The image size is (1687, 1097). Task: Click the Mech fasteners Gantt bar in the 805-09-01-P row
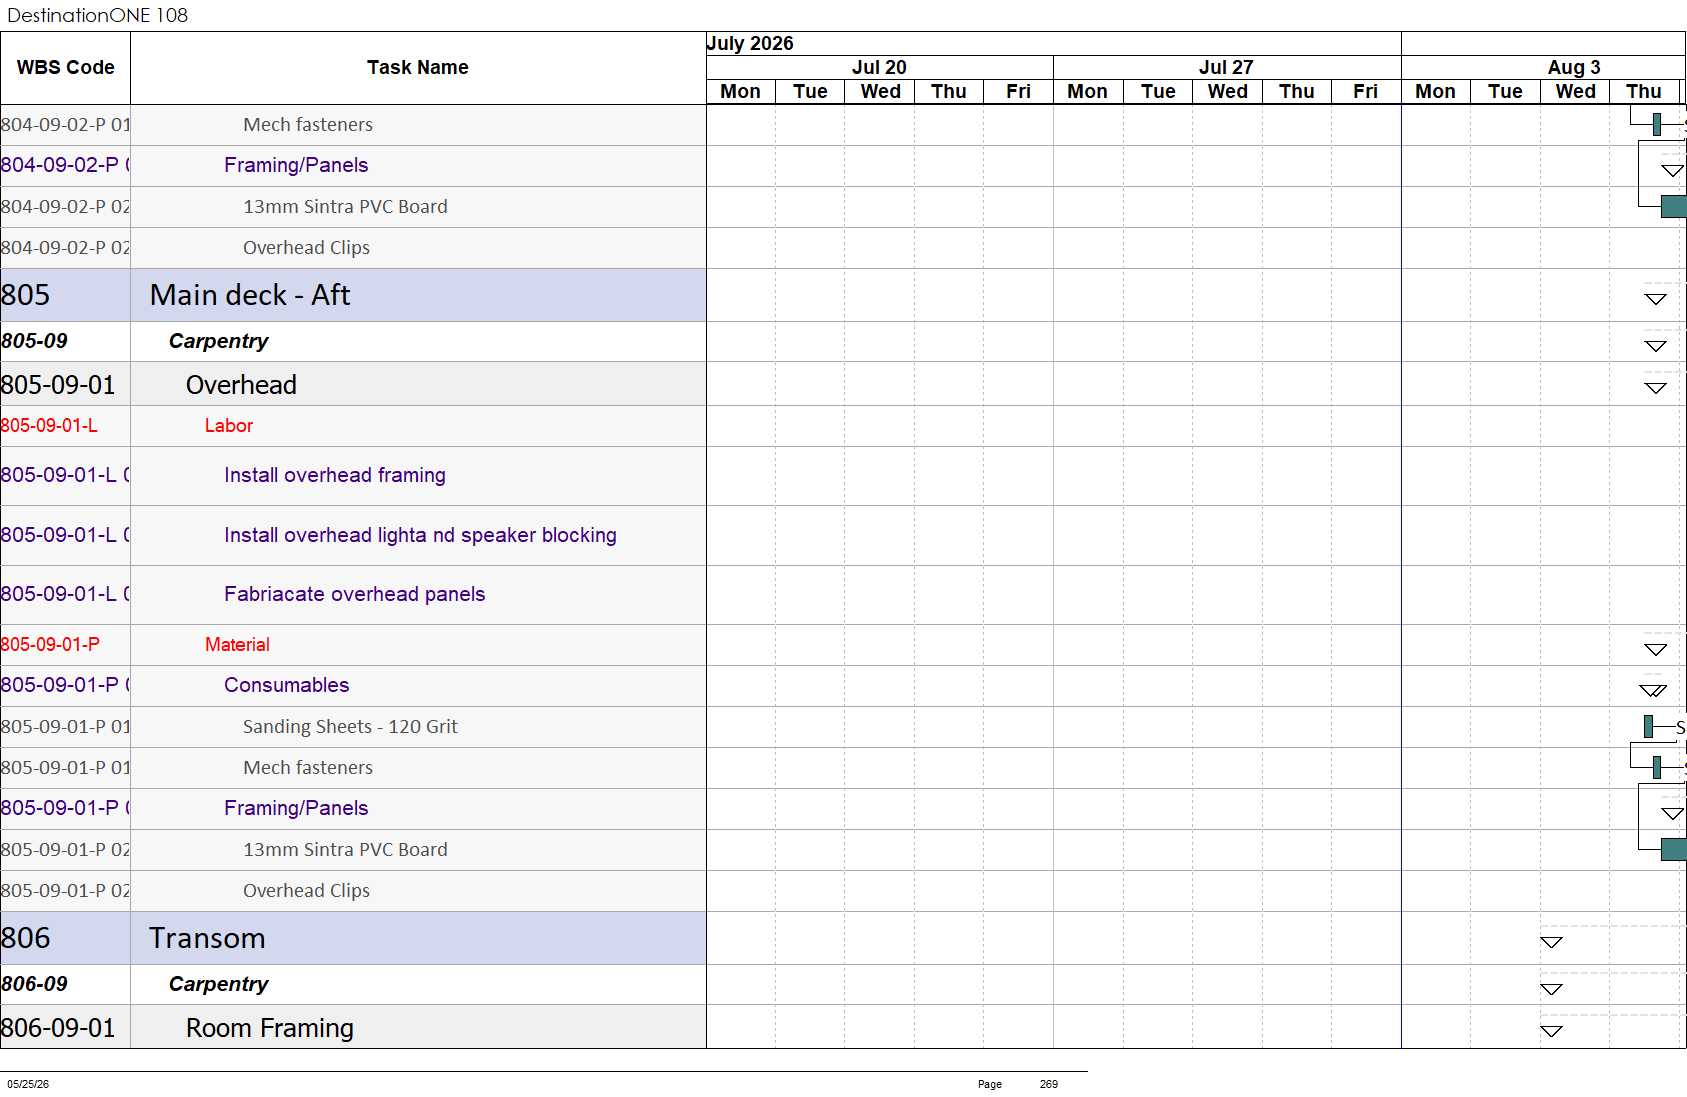pyautogui.click(x=1657, y=768)
